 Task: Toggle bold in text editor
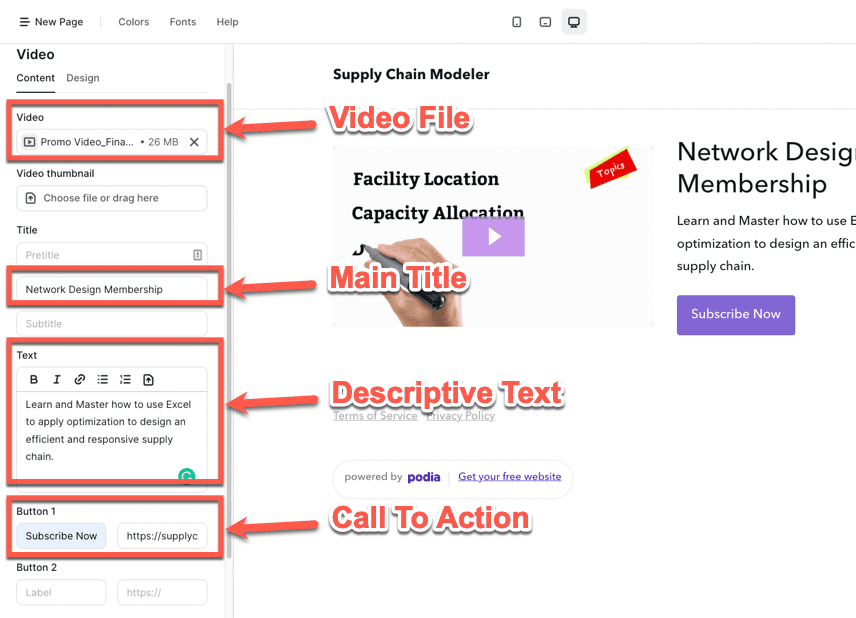(34, 380)
